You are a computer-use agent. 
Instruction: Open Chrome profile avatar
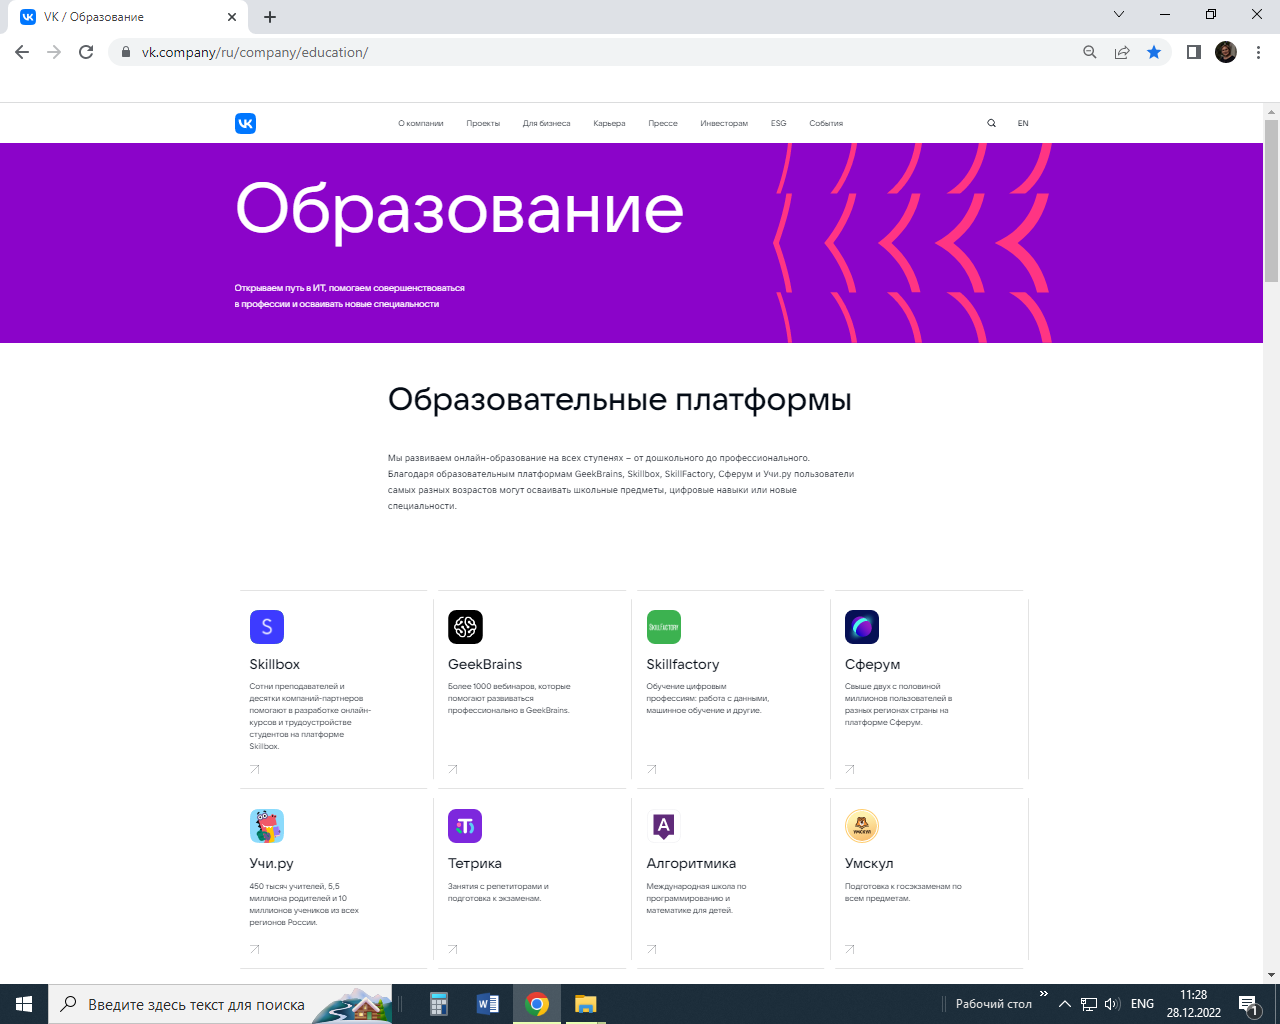1226,52
